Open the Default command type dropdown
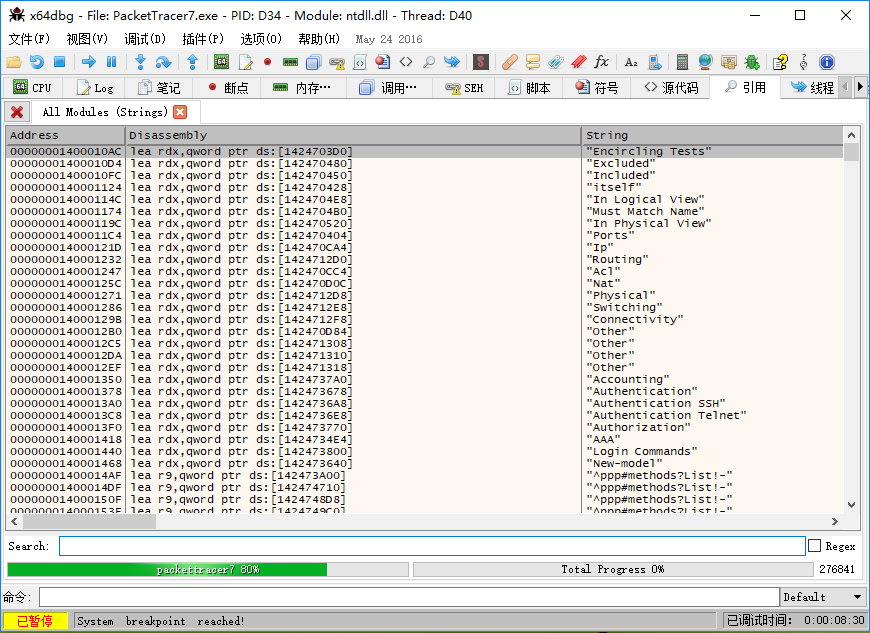Image resolution: width=870 pixels, height=633 pixels. click(823, 597)
